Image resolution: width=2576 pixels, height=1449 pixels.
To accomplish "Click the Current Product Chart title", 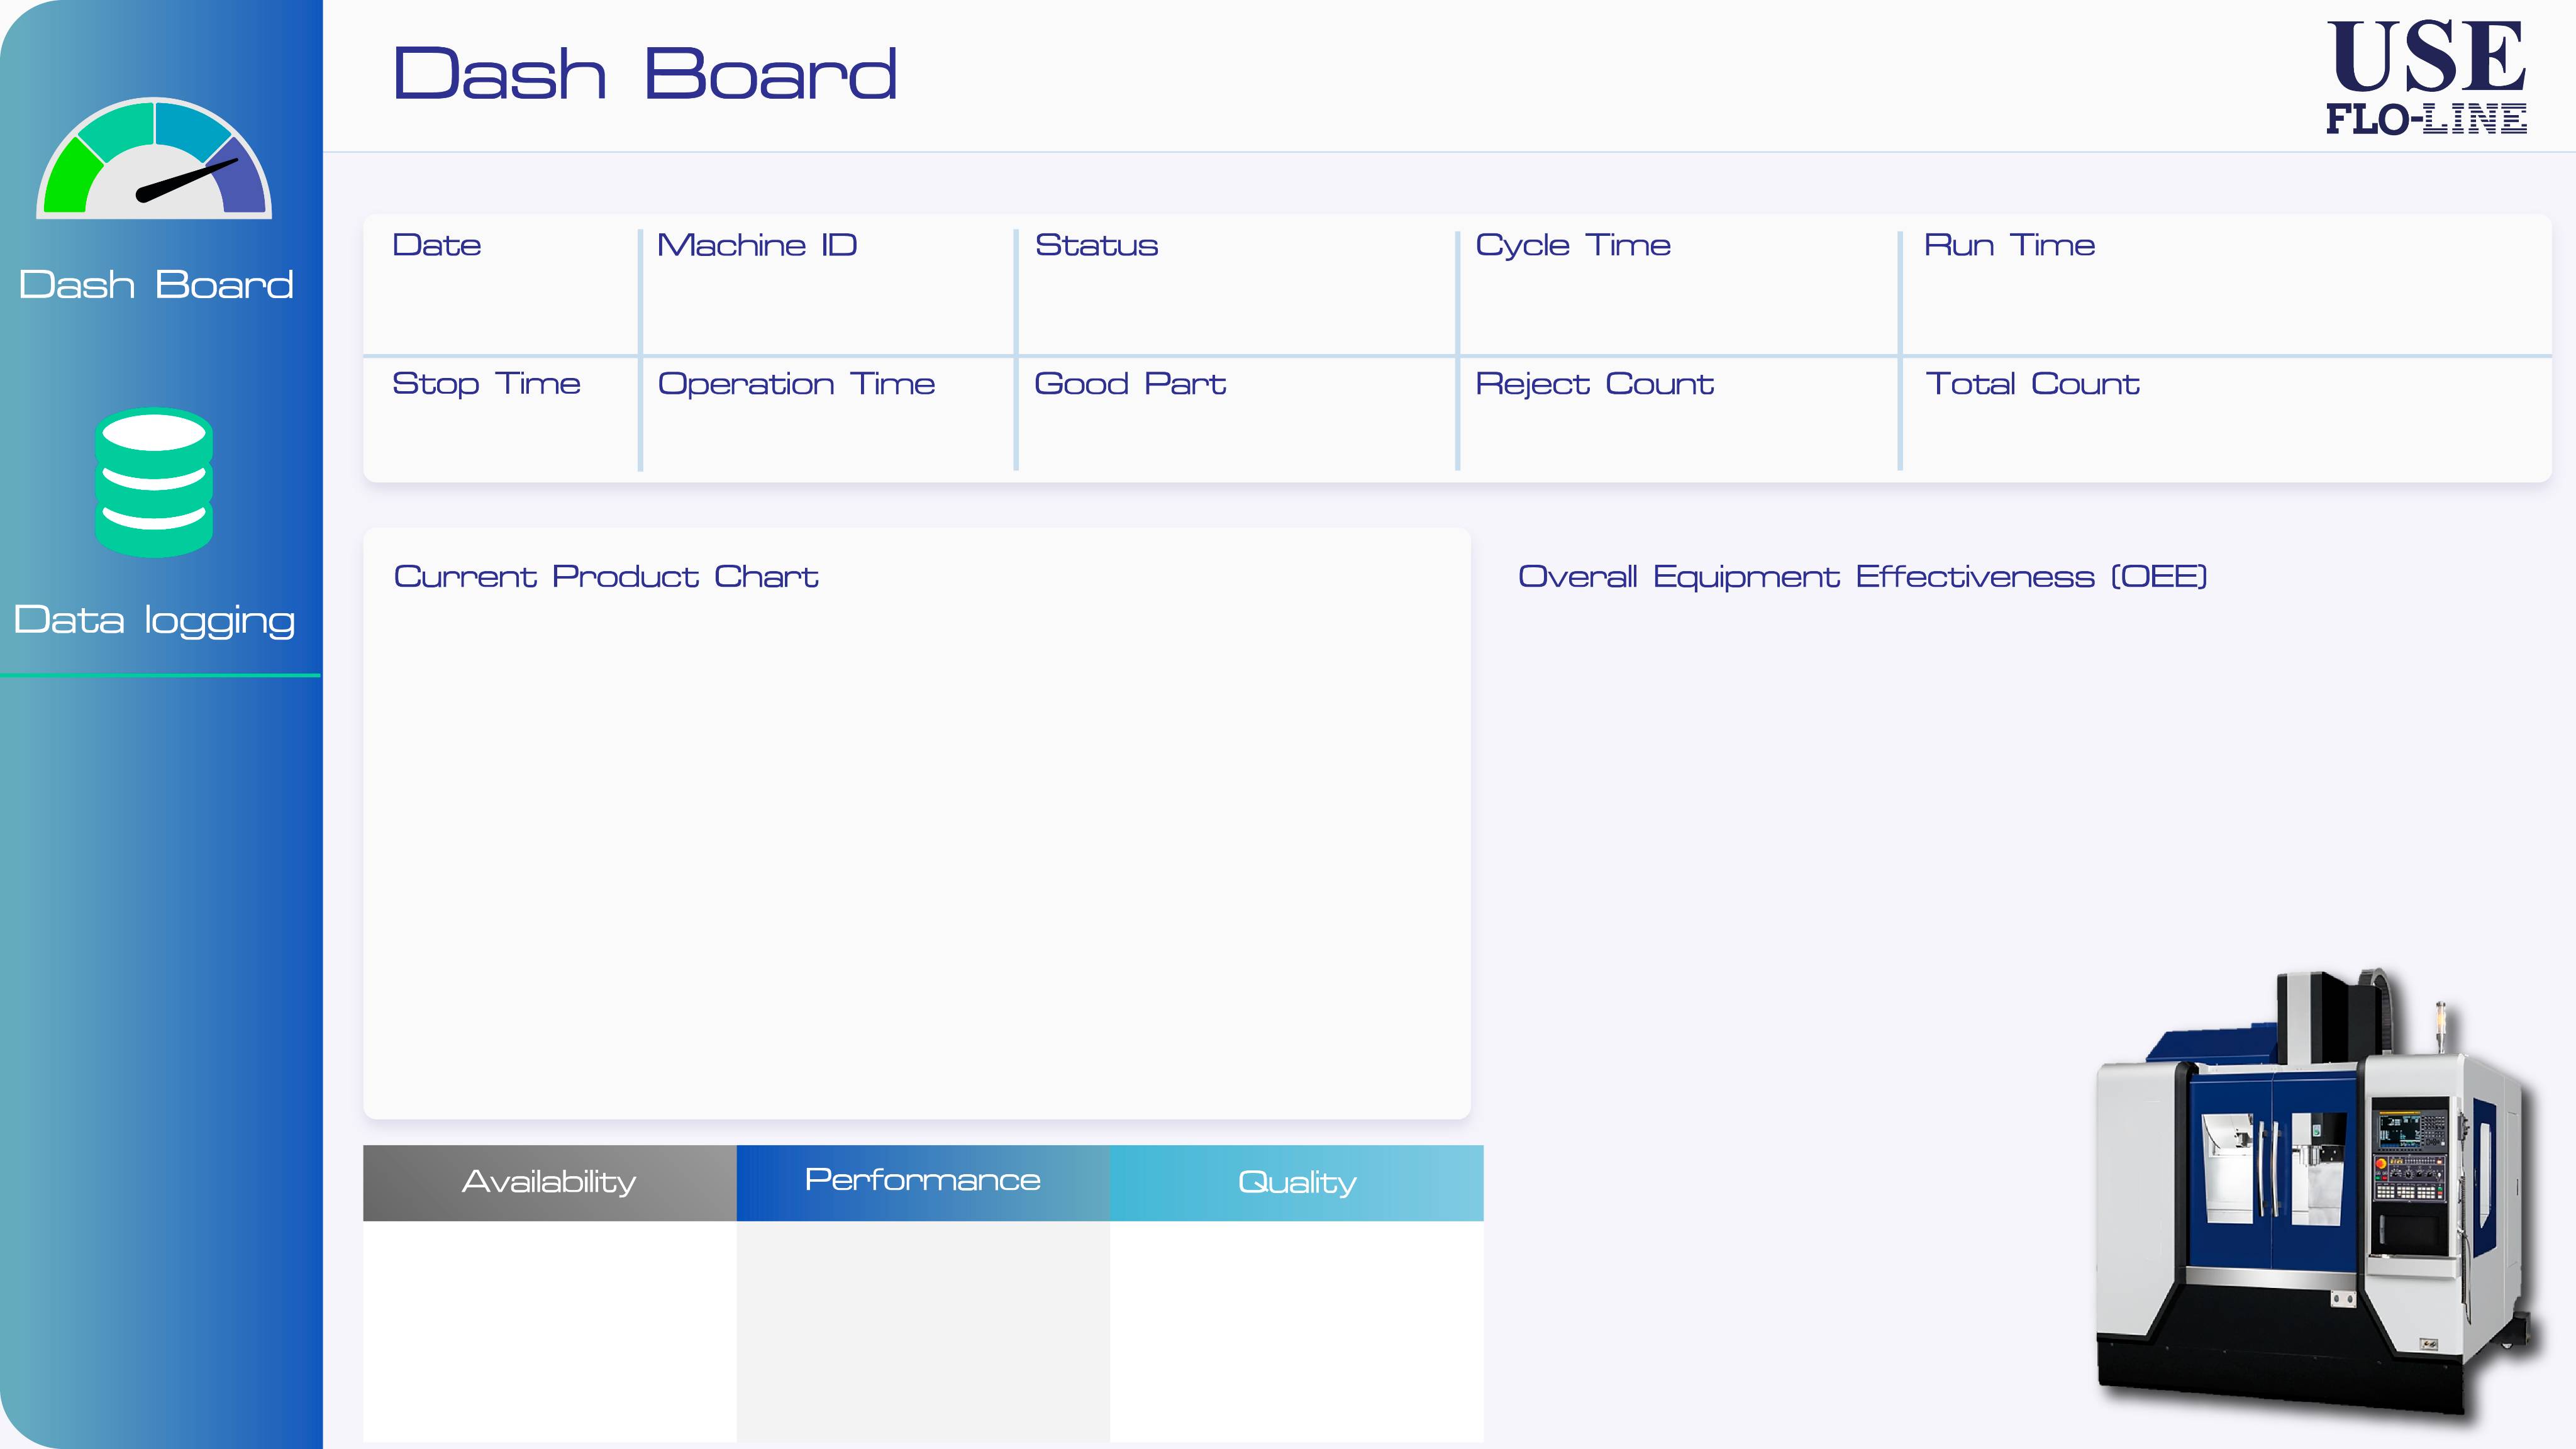I will click(x=606, y=577).
